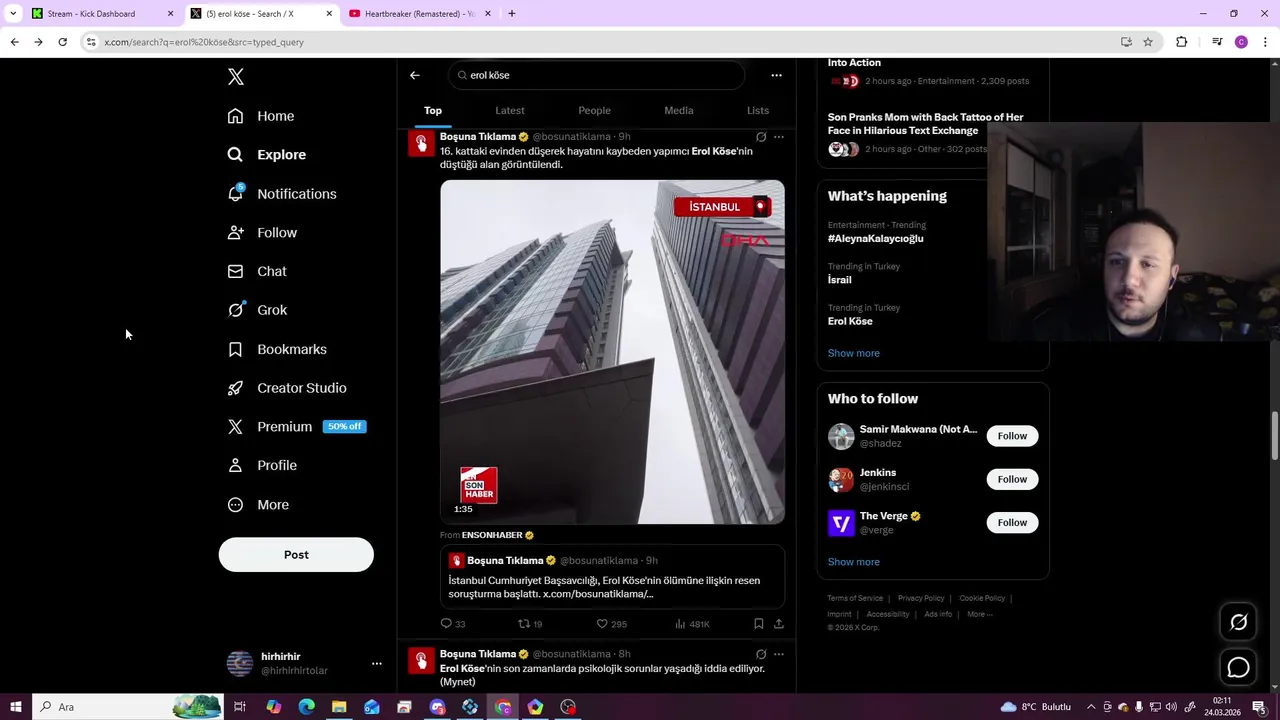Click the Post button
This screenshot has width=1280, height=720.
(296, 555)
